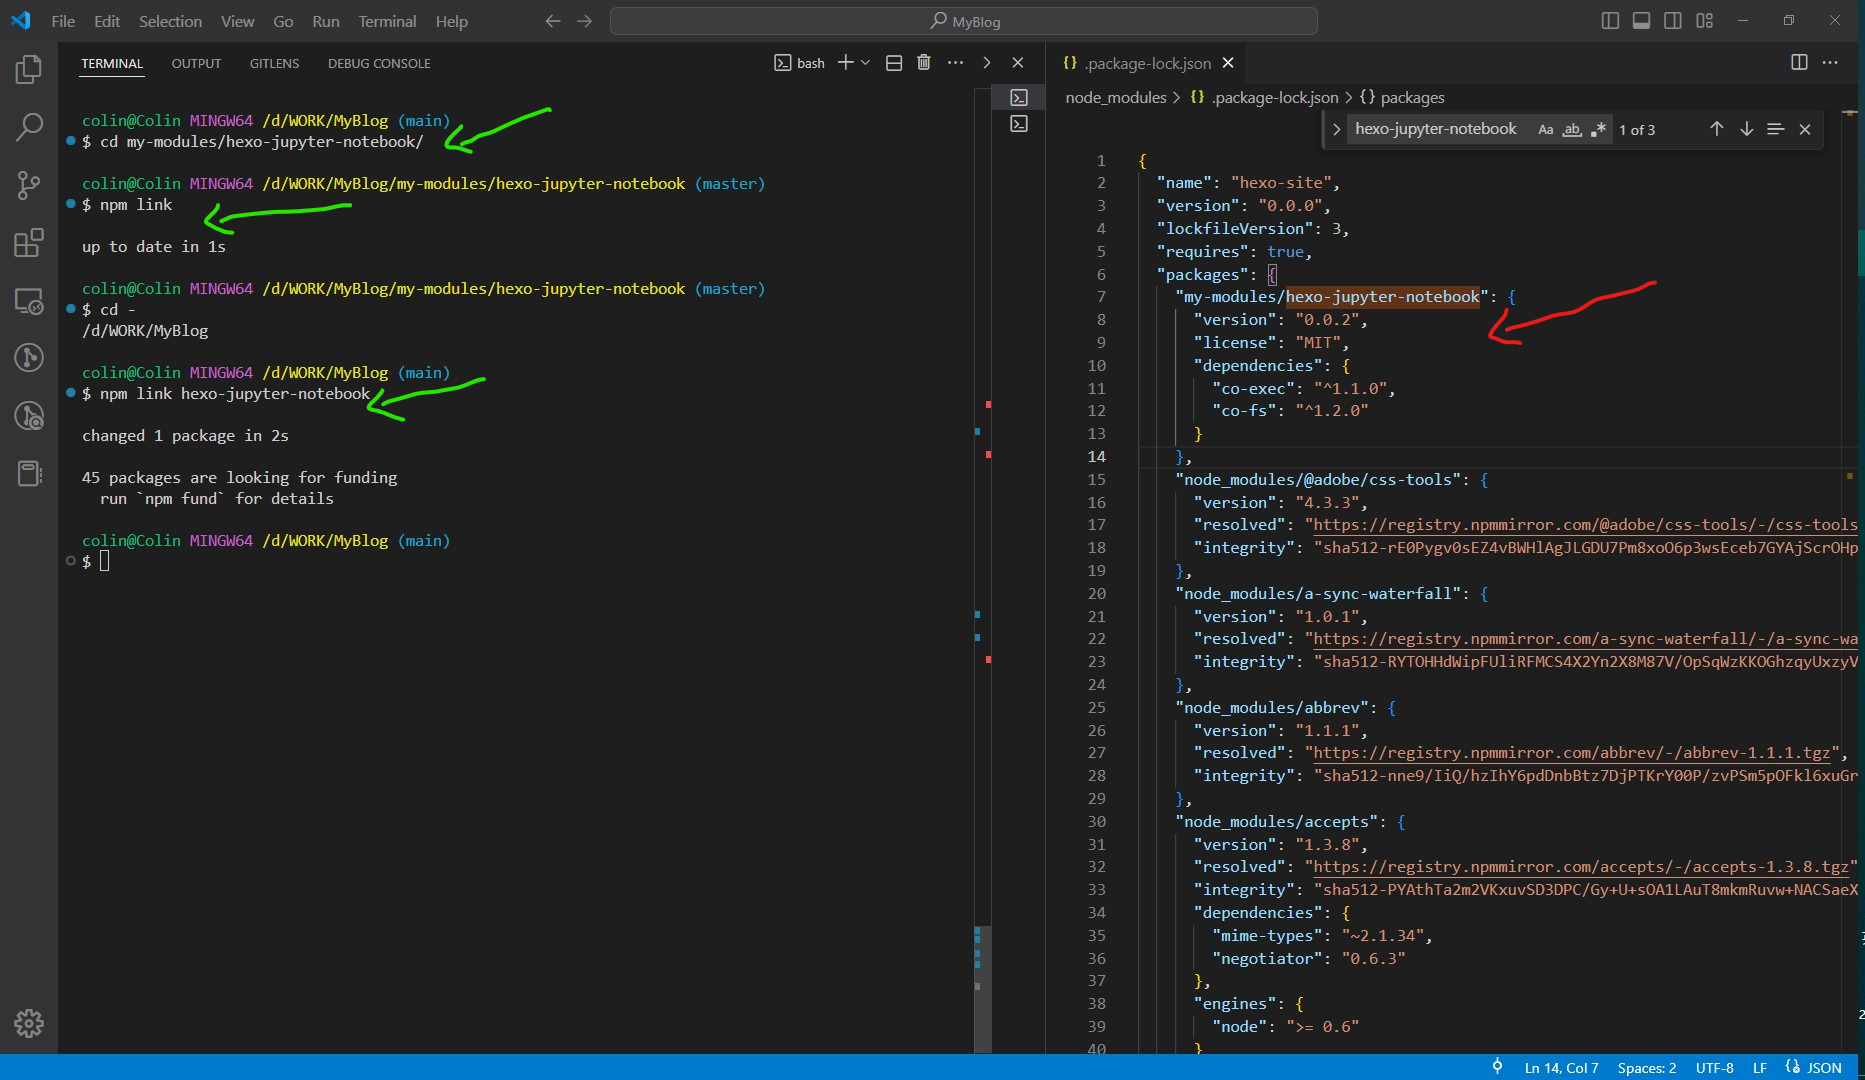Click the find input containing hexo-jupyter-notebook
The width and height of the screenshot is (1865, 1080).
1436,129
